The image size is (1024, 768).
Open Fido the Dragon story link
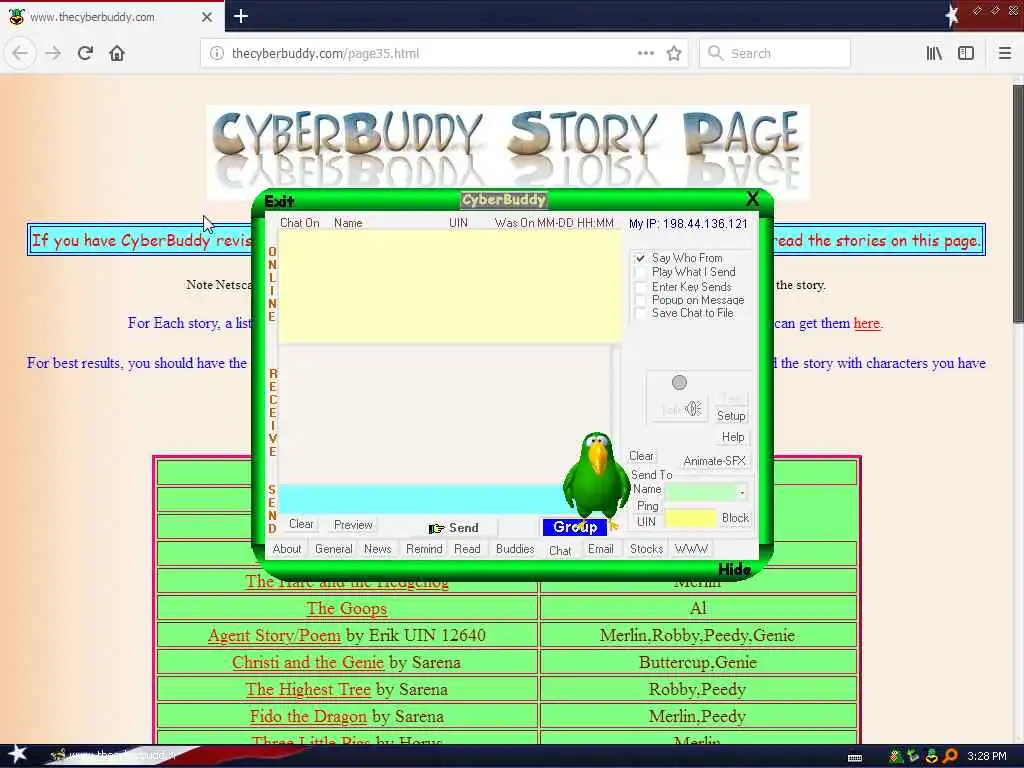point(308,716)
